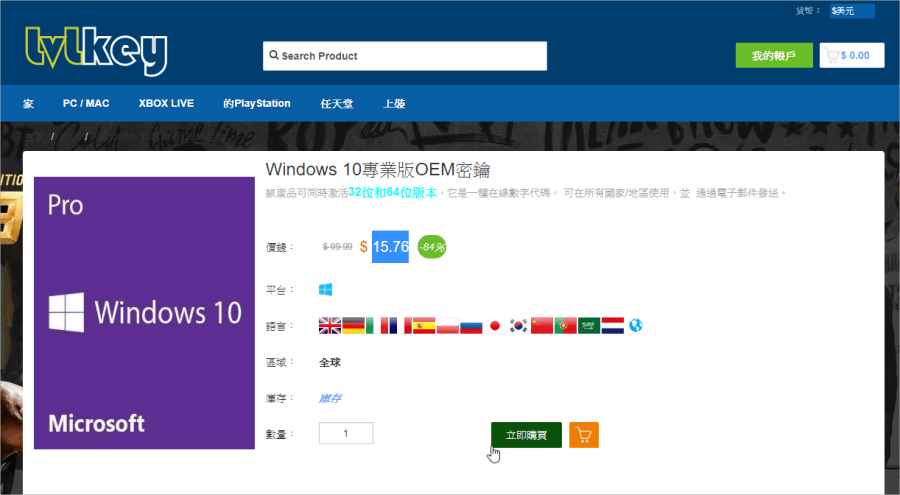Click the lvlkey site logo

pyautogui.click(x=96, y=51)
